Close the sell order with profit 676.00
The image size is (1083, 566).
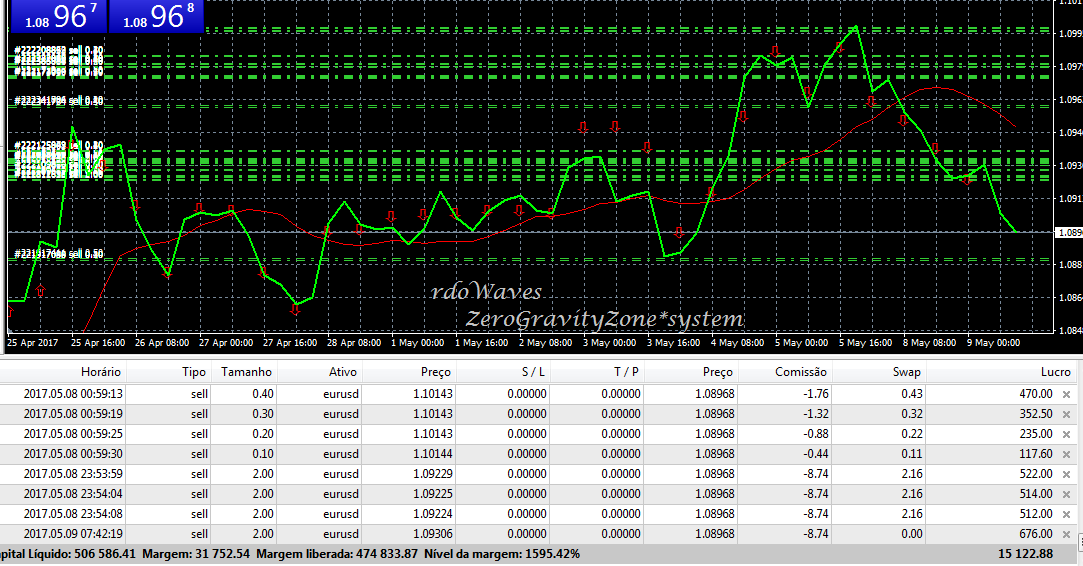1066,534
